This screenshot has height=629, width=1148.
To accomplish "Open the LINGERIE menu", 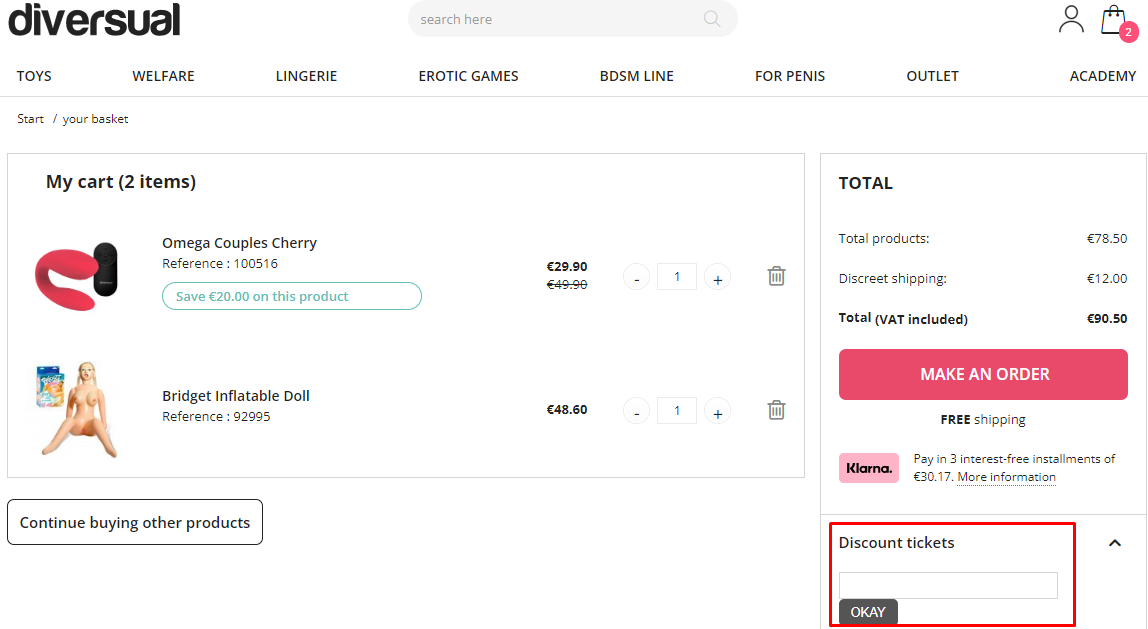I will 306,76.
